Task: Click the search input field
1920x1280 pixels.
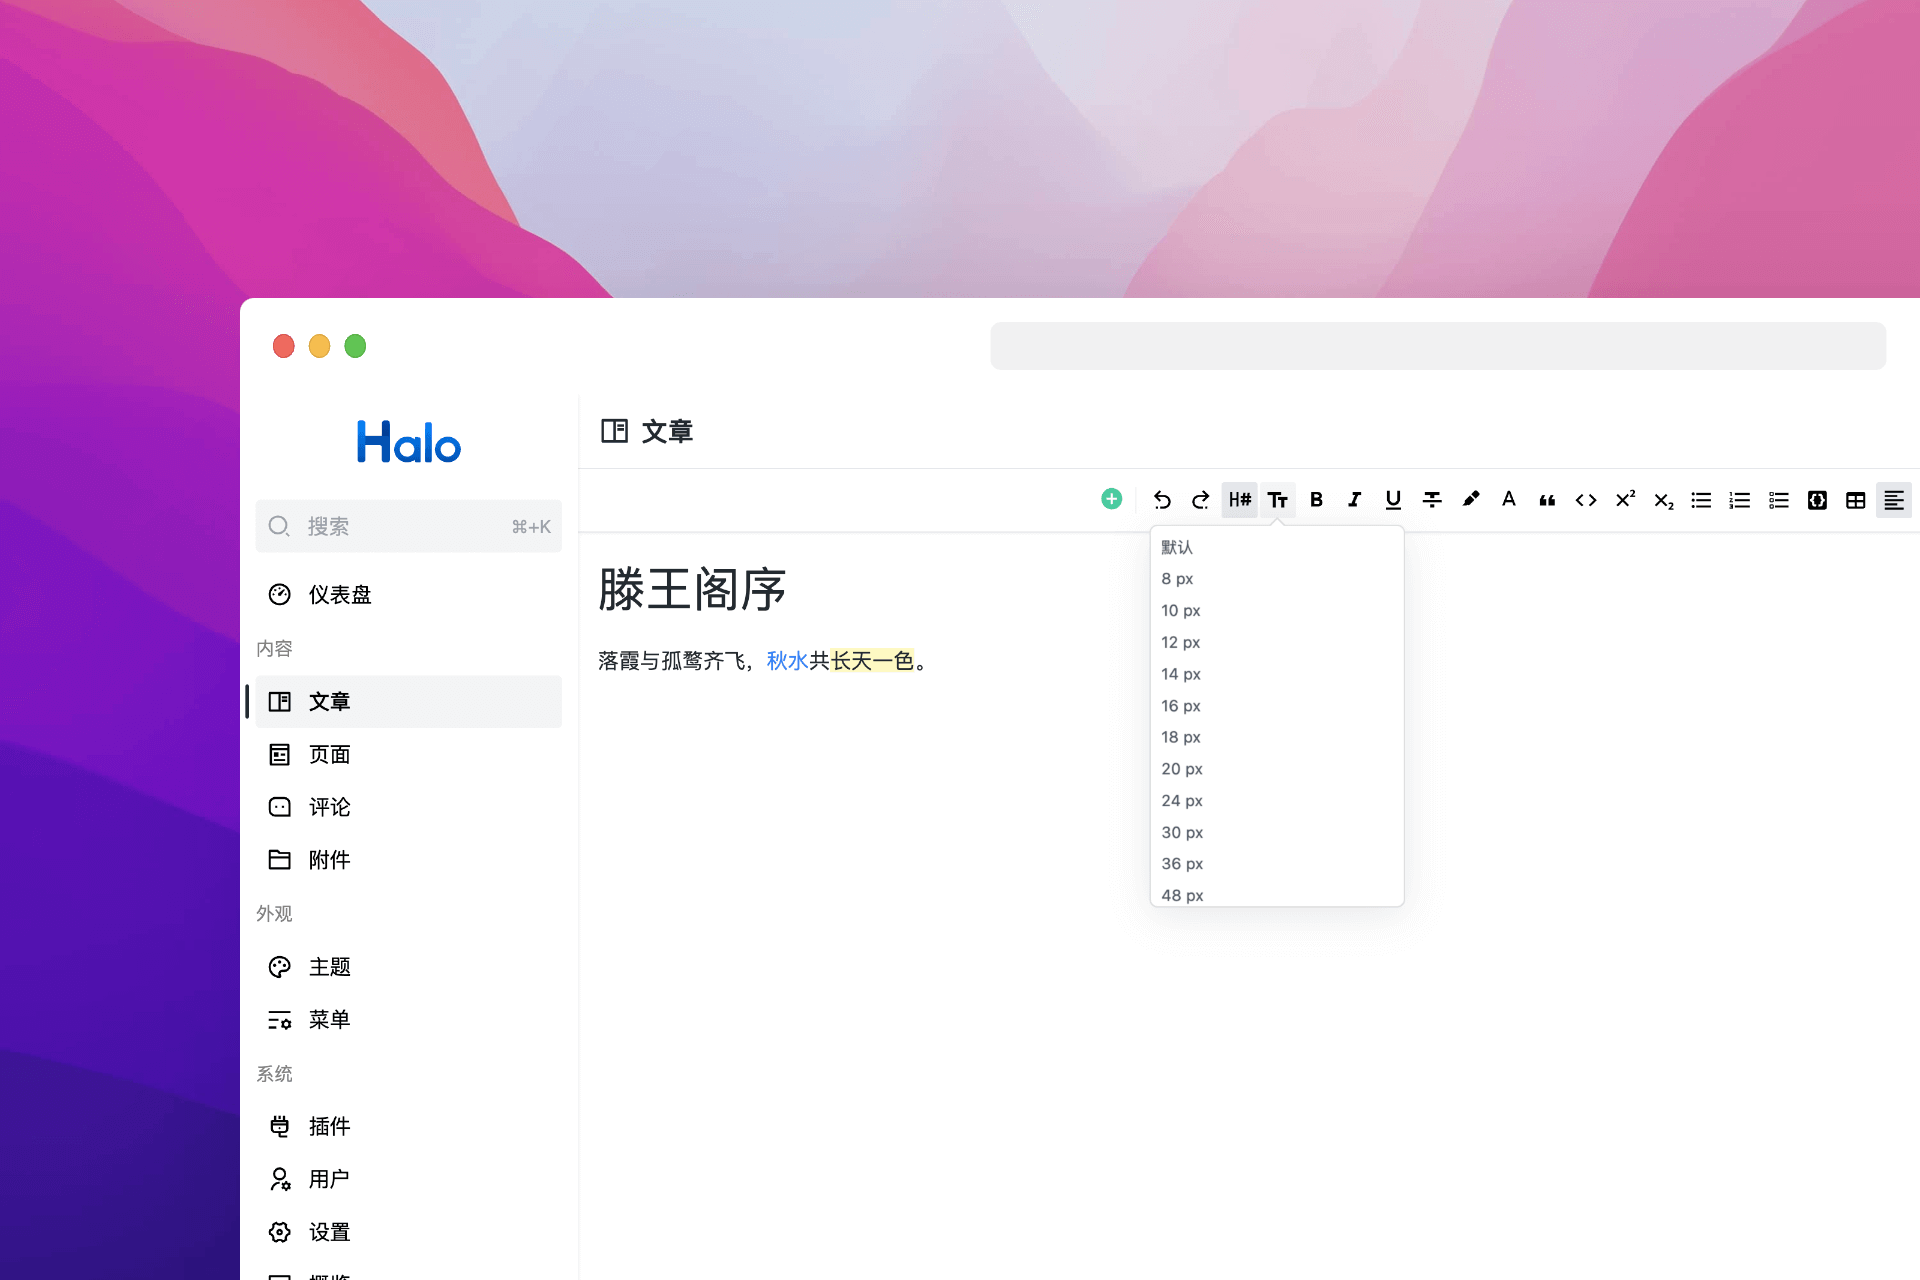Action: 408,526
